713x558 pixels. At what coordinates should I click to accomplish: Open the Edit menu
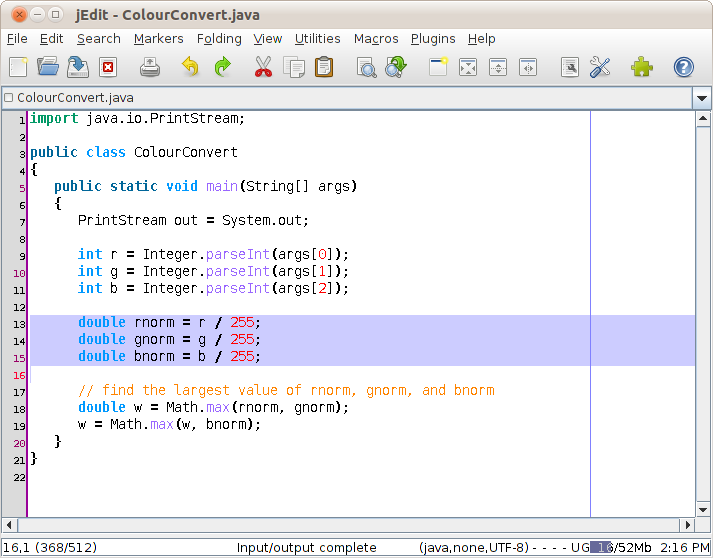coord(51,39)
